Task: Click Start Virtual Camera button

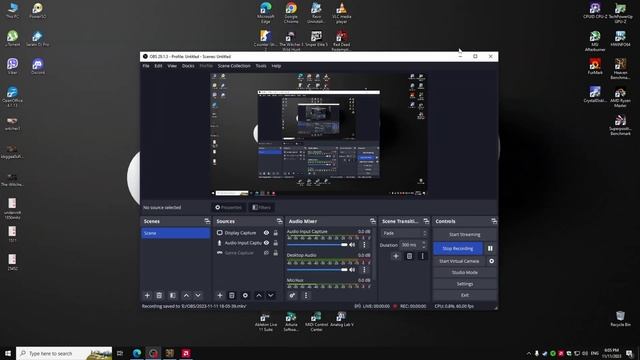Action: click(459, 261)
